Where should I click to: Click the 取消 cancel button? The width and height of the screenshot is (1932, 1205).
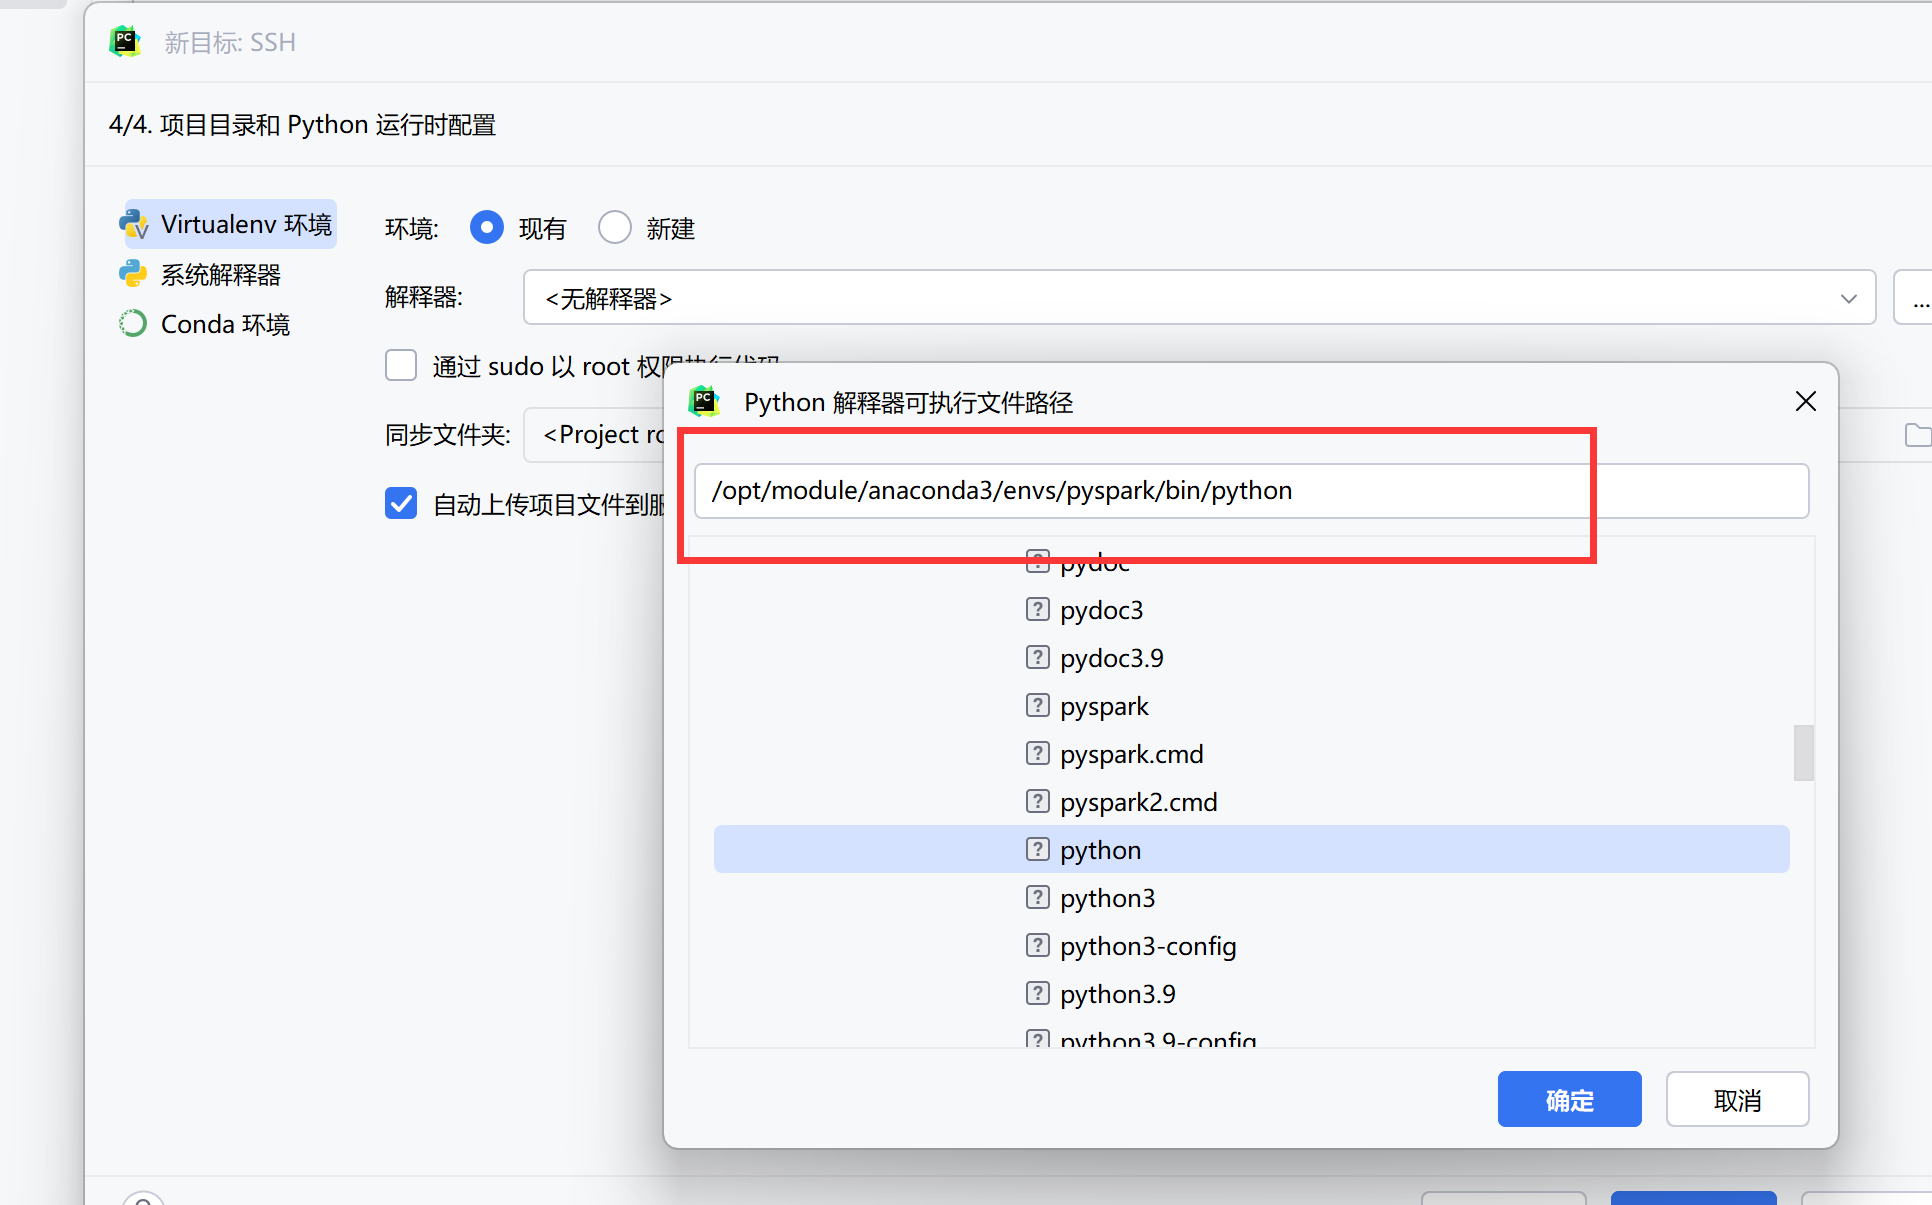click(x=1737, y=1100)
